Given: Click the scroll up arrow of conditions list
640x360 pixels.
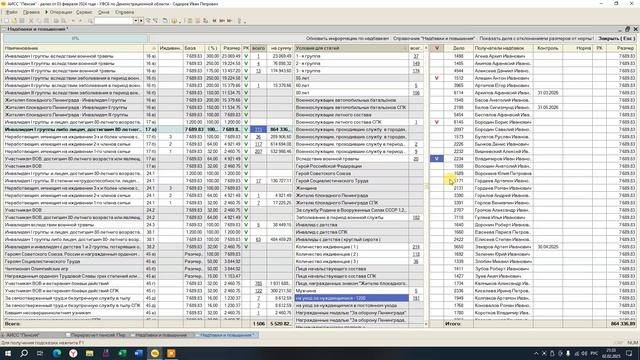Looking at the screenshot, I should click(x=426, y=48).
